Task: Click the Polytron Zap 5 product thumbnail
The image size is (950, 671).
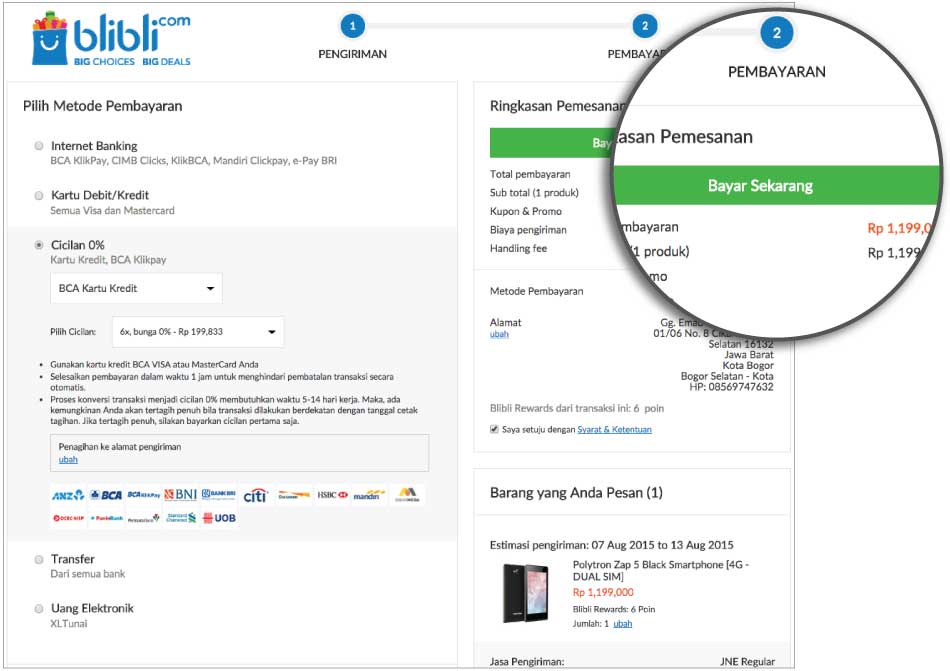Action: (x=526, y=593)
